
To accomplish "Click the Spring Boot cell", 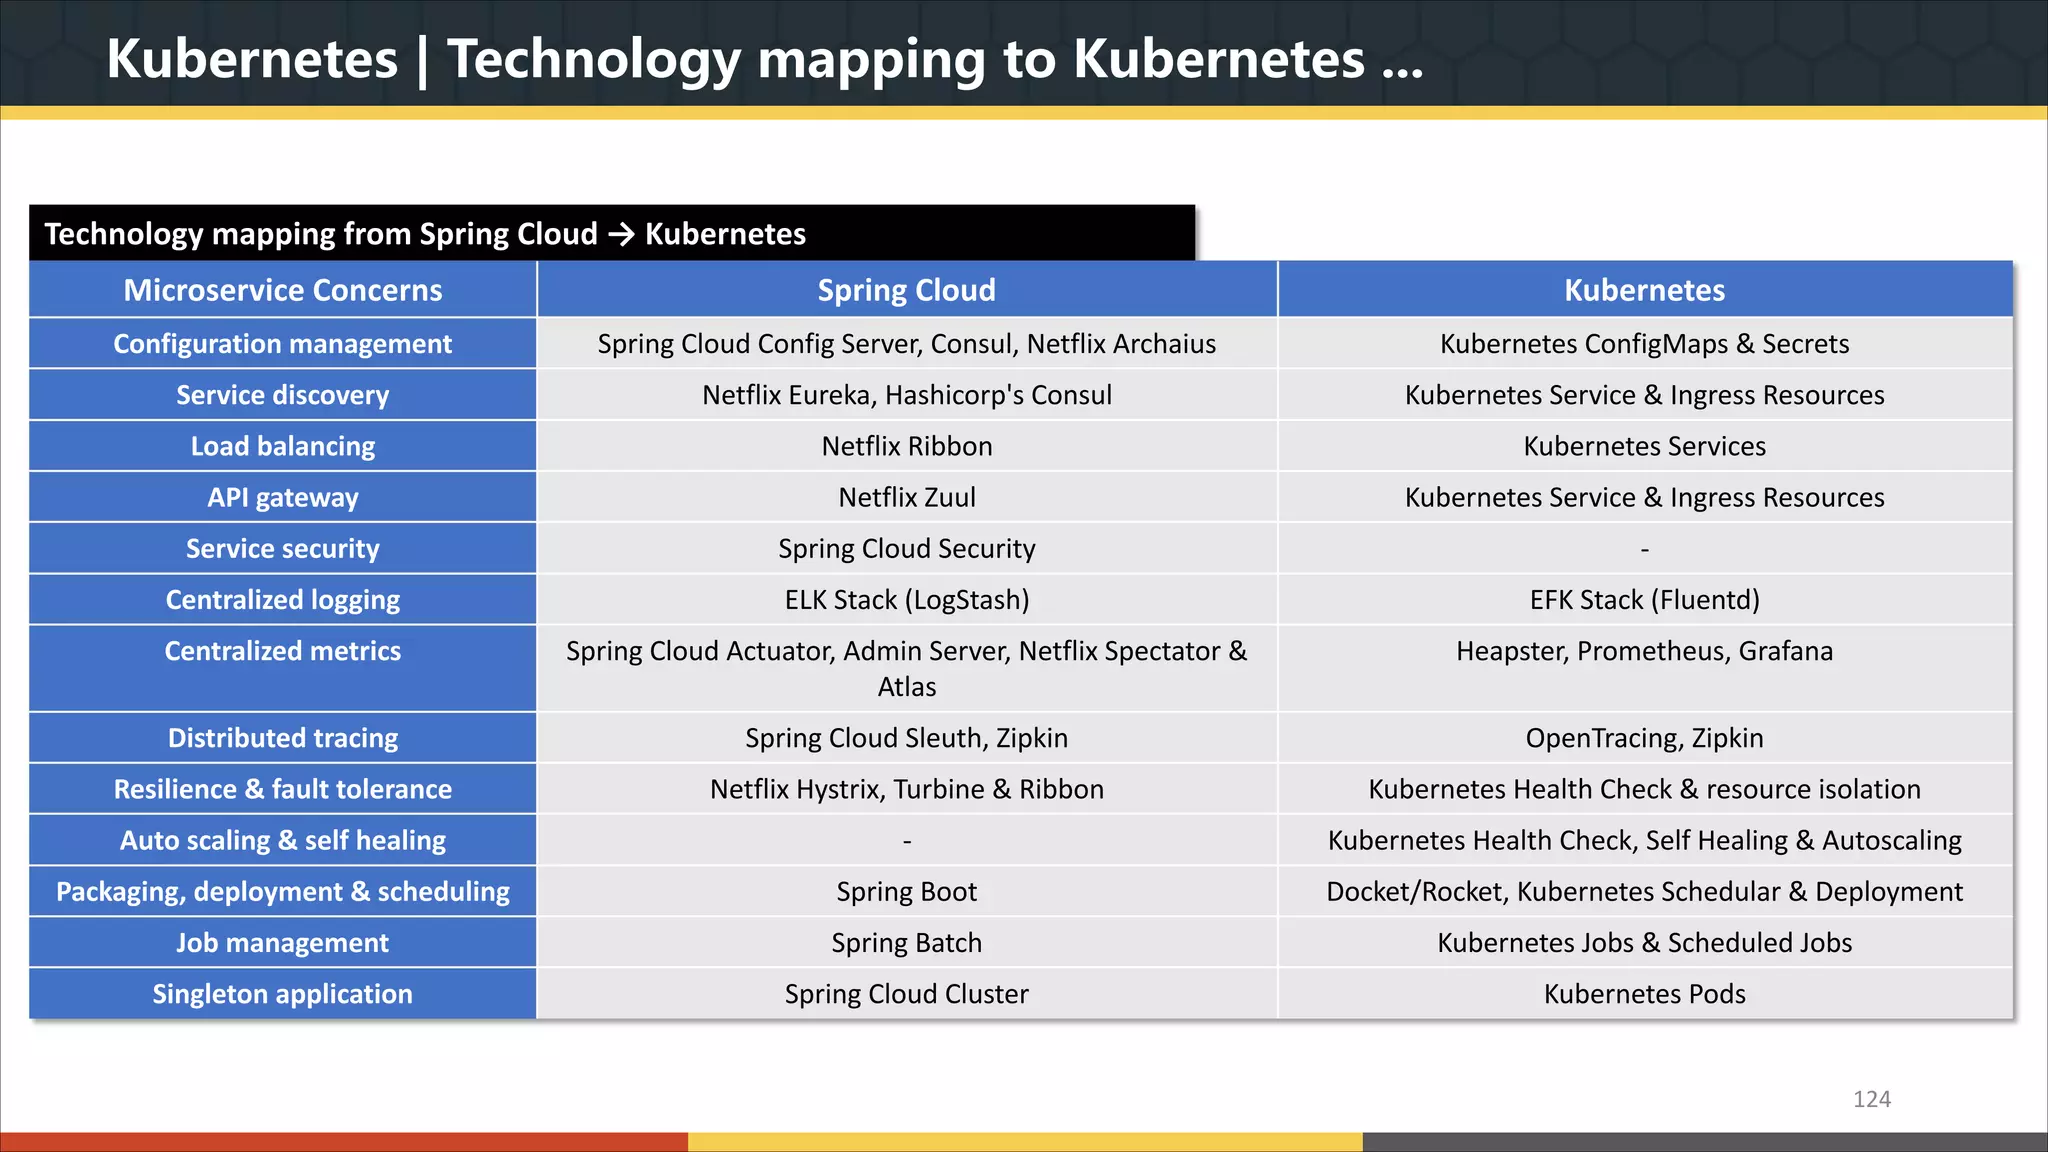I will tap(906, 891).
